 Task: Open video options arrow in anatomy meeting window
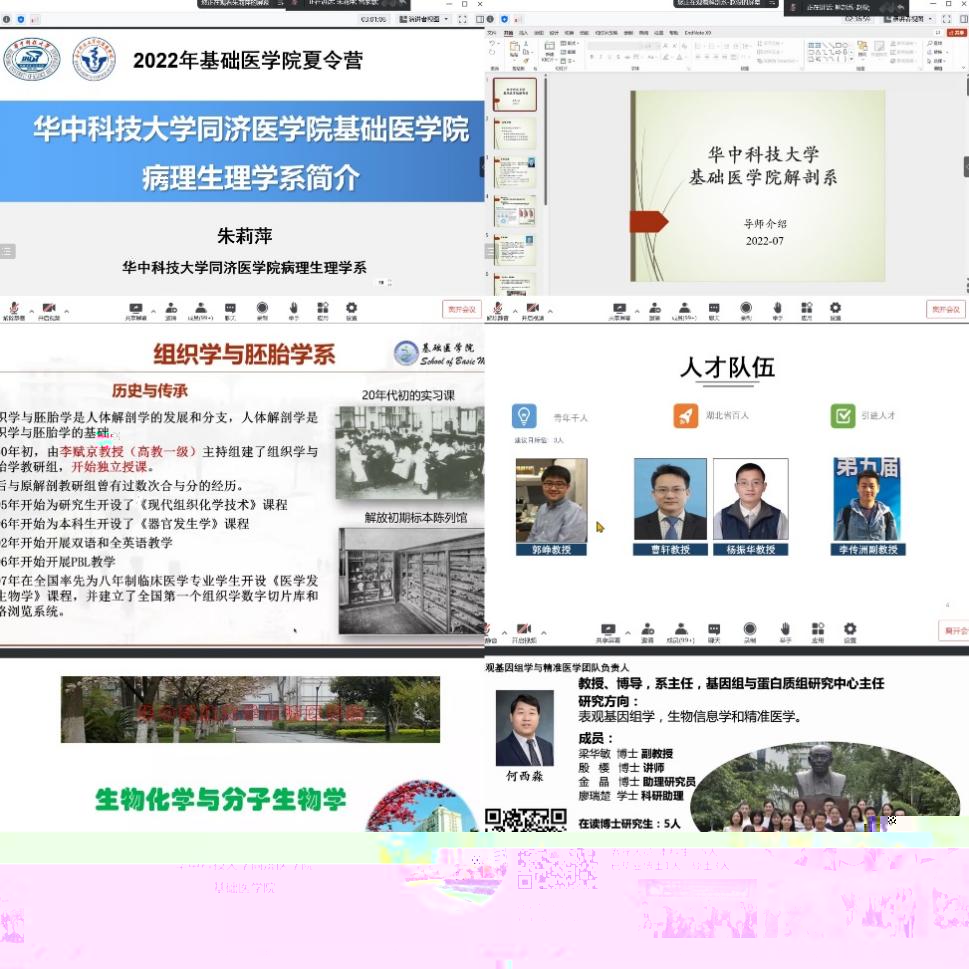[550, 311]
